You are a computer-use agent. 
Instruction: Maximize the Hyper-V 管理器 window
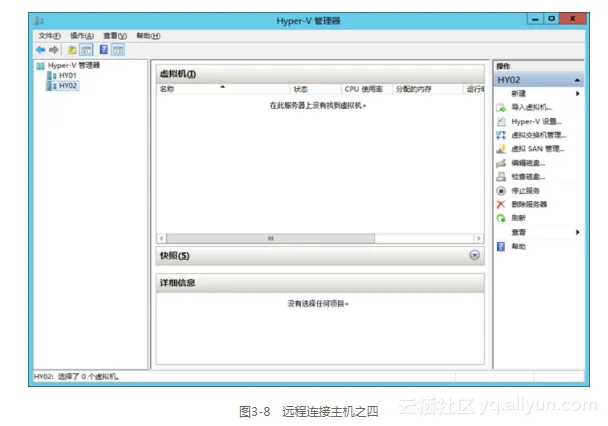pyautogui.click(x=551, y=19)
